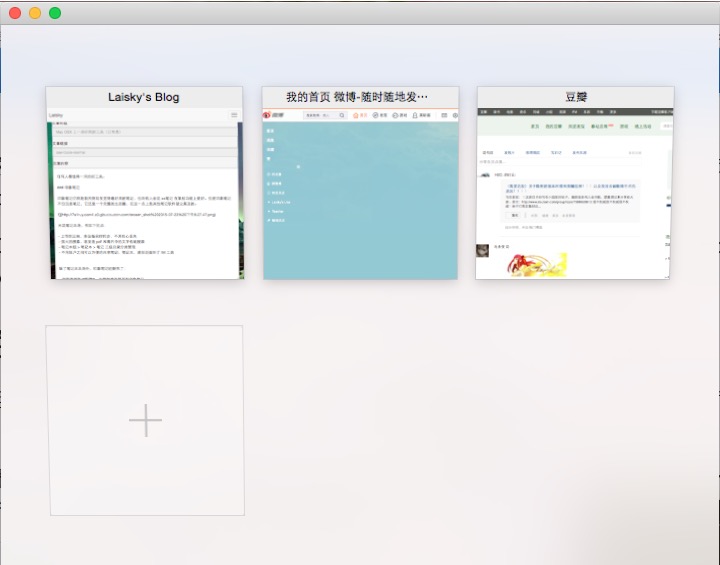Minimize the window using the yellow button
The height and width of the screenshot is (565, 720).
pyautogui.click(x=35, y=13)
